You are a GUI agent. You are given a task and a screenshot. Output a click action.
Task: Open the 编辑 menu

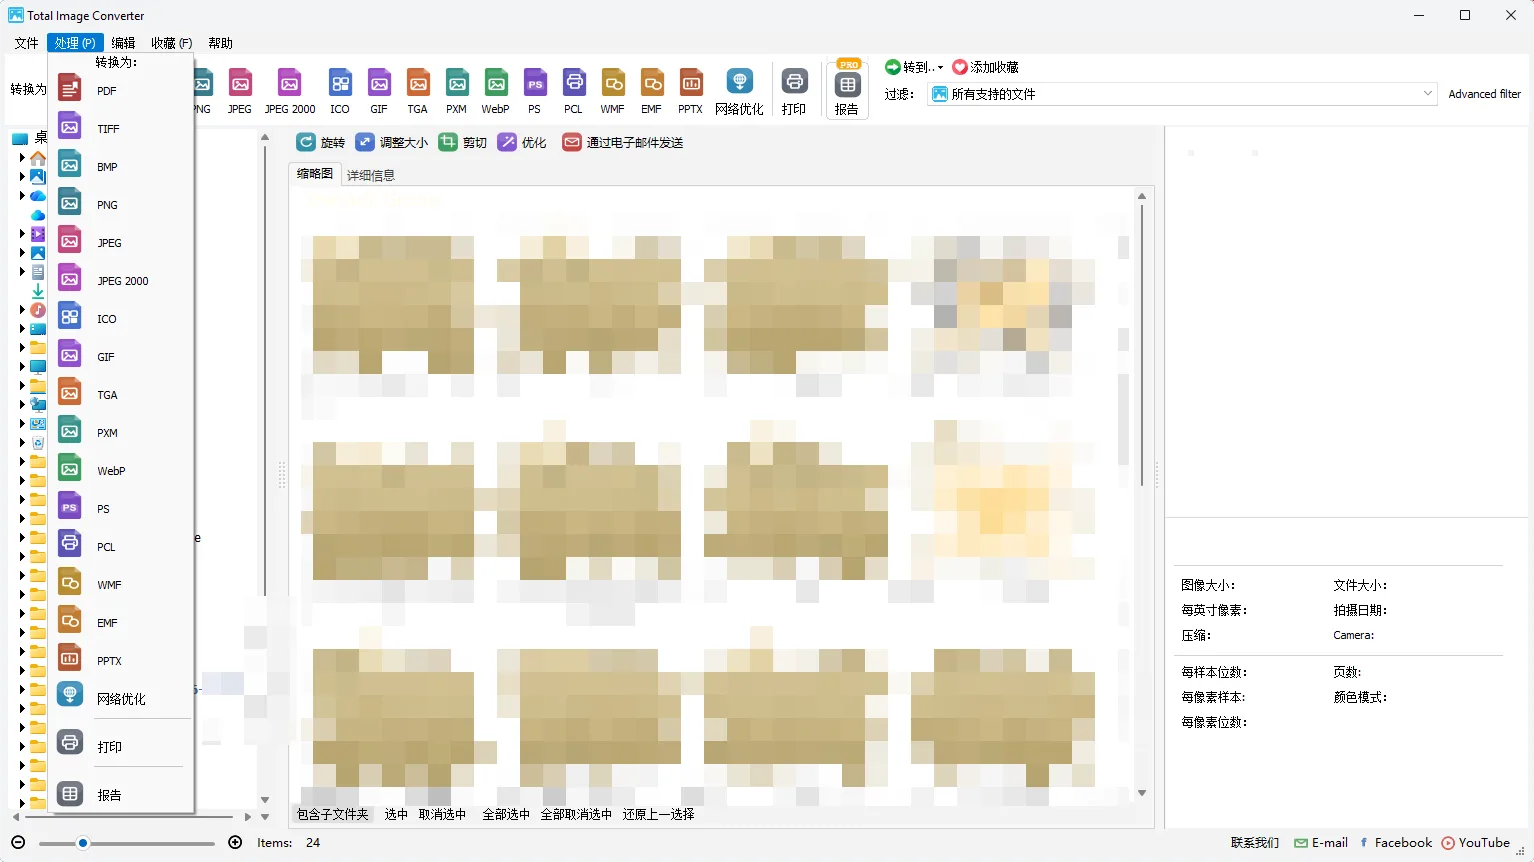tap(123, 43)
